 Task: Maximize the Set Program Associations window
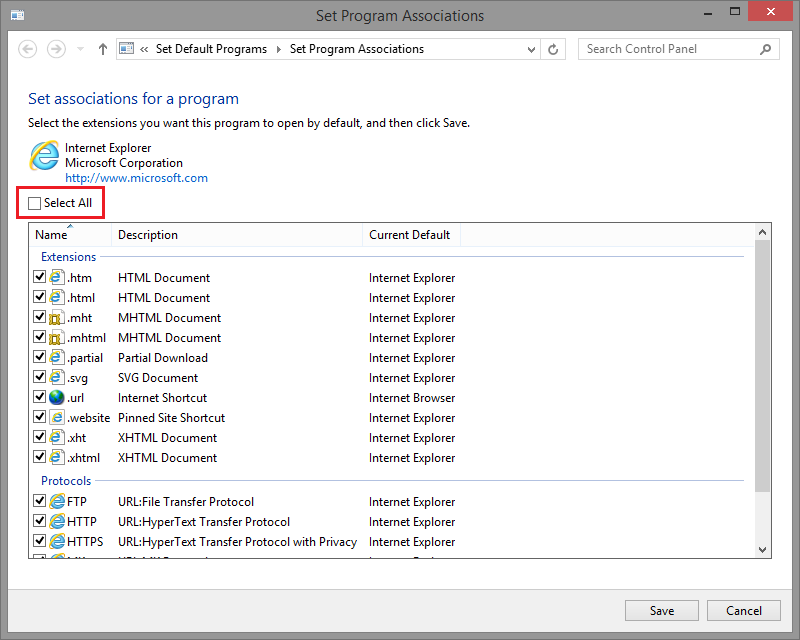point(735,11)
